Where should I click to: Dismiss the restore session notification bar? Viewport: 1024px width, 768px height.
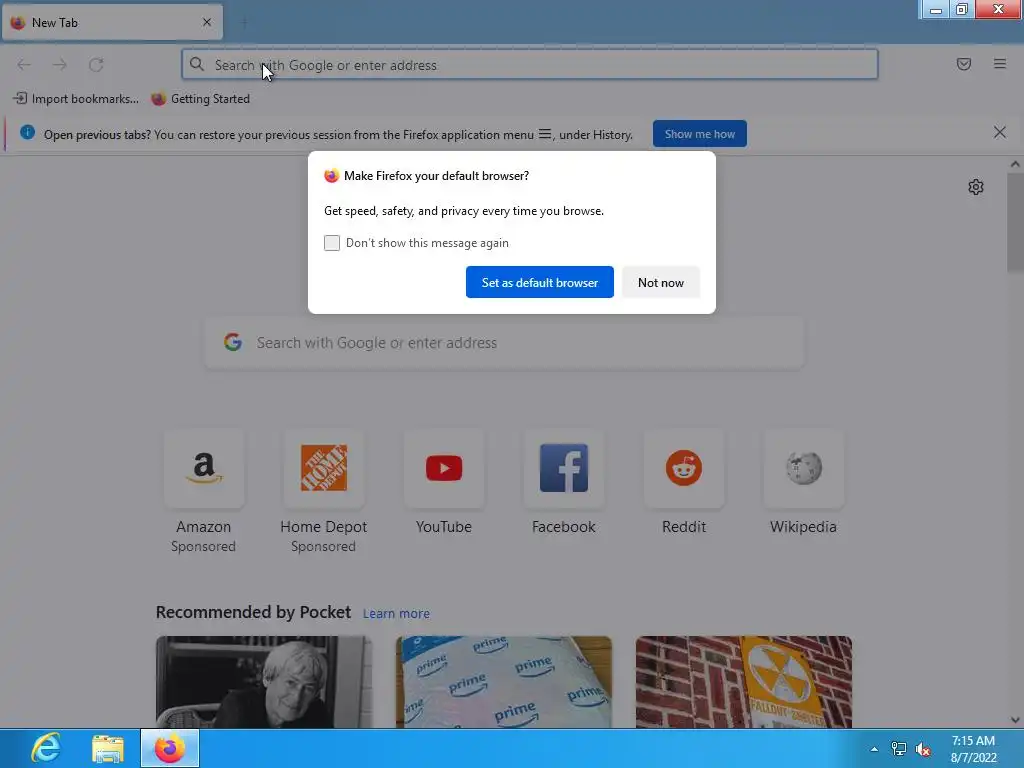(x=1000, y=133)
